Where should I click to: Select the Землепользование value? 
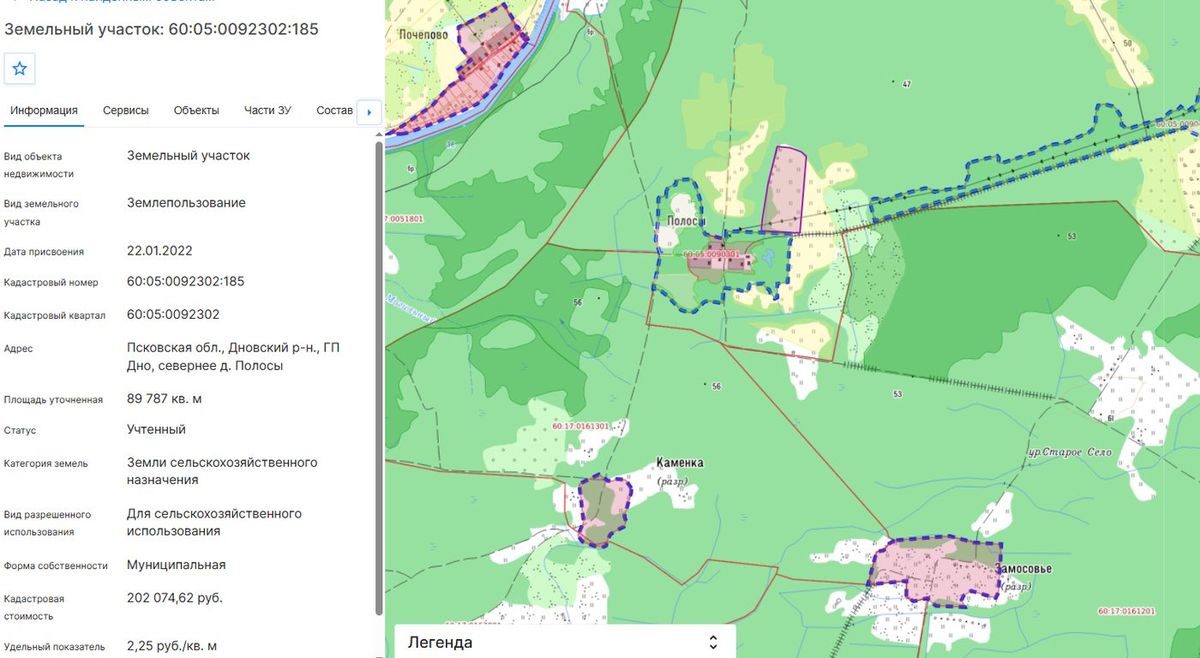(x=186, y=203)
